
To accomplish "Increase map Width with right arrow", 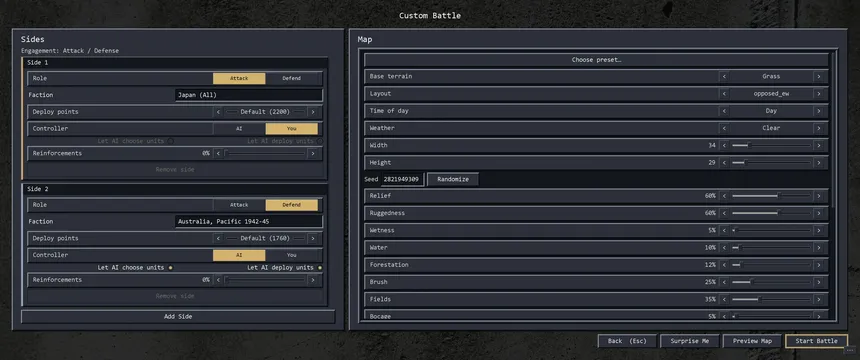I will (x=819, y=145).
